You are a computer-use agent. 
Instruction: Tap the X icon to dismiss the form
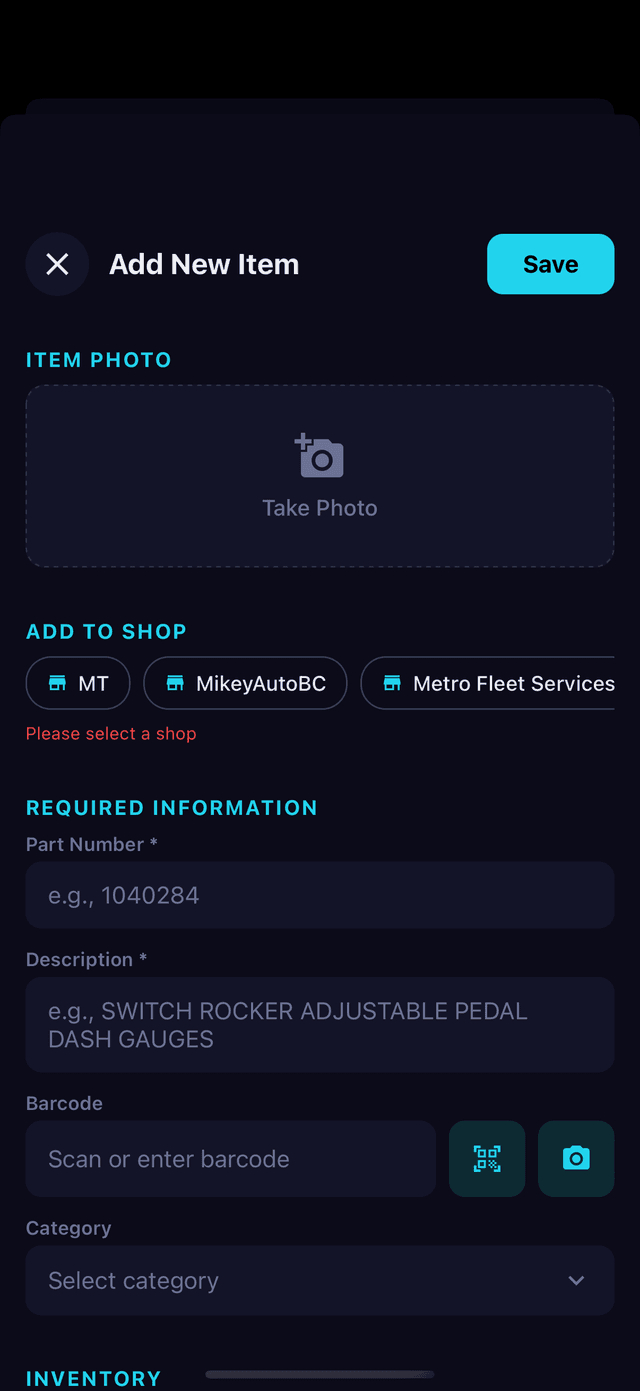coord(56,264)
